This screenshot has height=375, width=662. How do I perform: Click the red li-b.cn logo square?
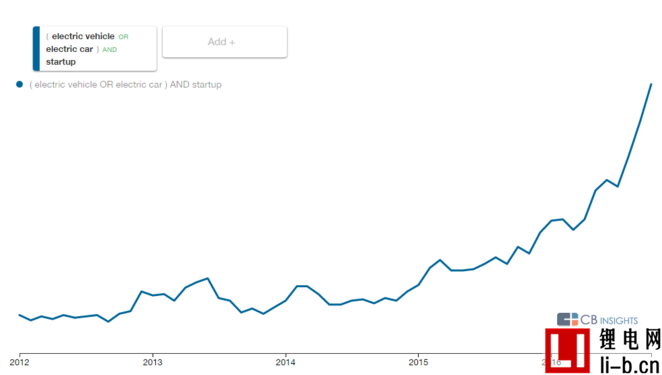click(x=567, y=351)
